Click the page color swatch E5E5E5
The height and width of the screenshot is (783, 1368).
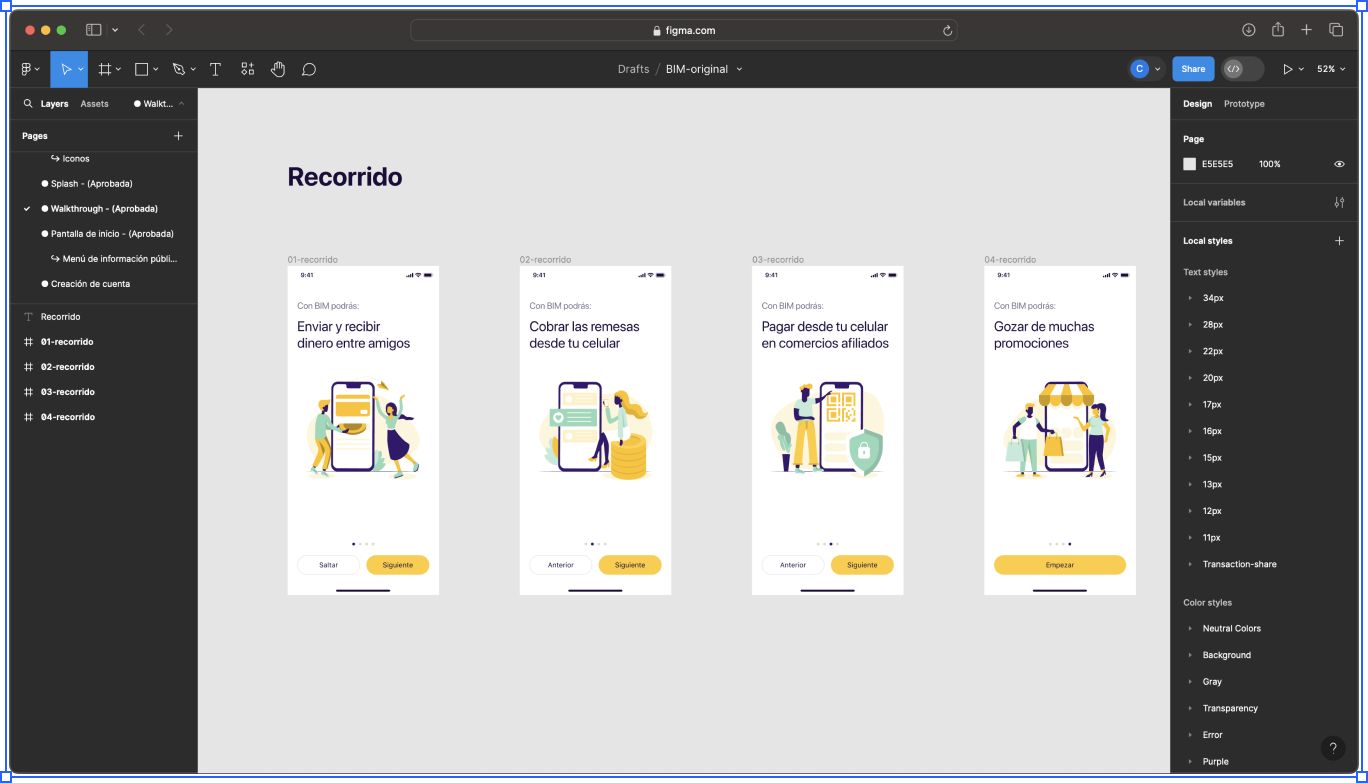1190,164
